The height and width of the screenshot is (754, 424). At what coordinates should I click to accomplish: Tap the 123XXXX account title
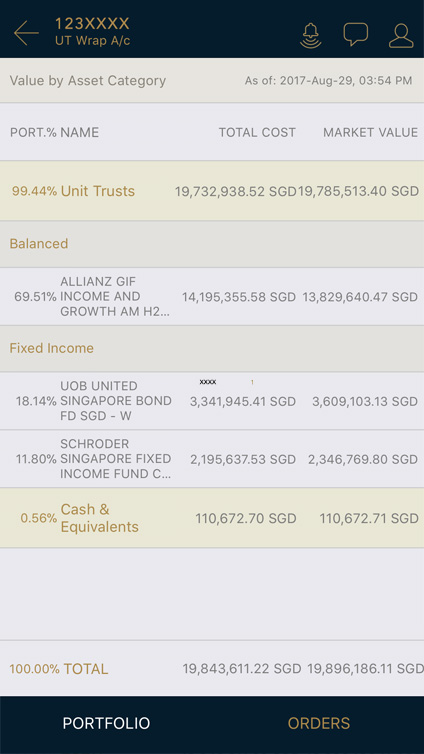pyautogui.click(x=92, y=24)
